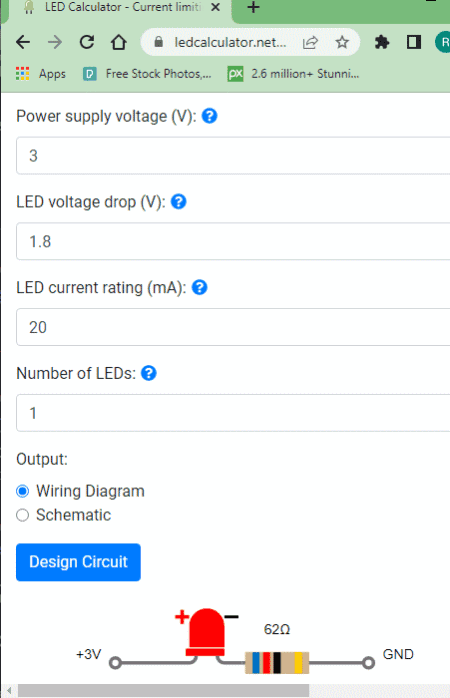This screenshot has height=698, width=450.
Task: Open help for Power supply voltage
Action: [x=209, y=116]
